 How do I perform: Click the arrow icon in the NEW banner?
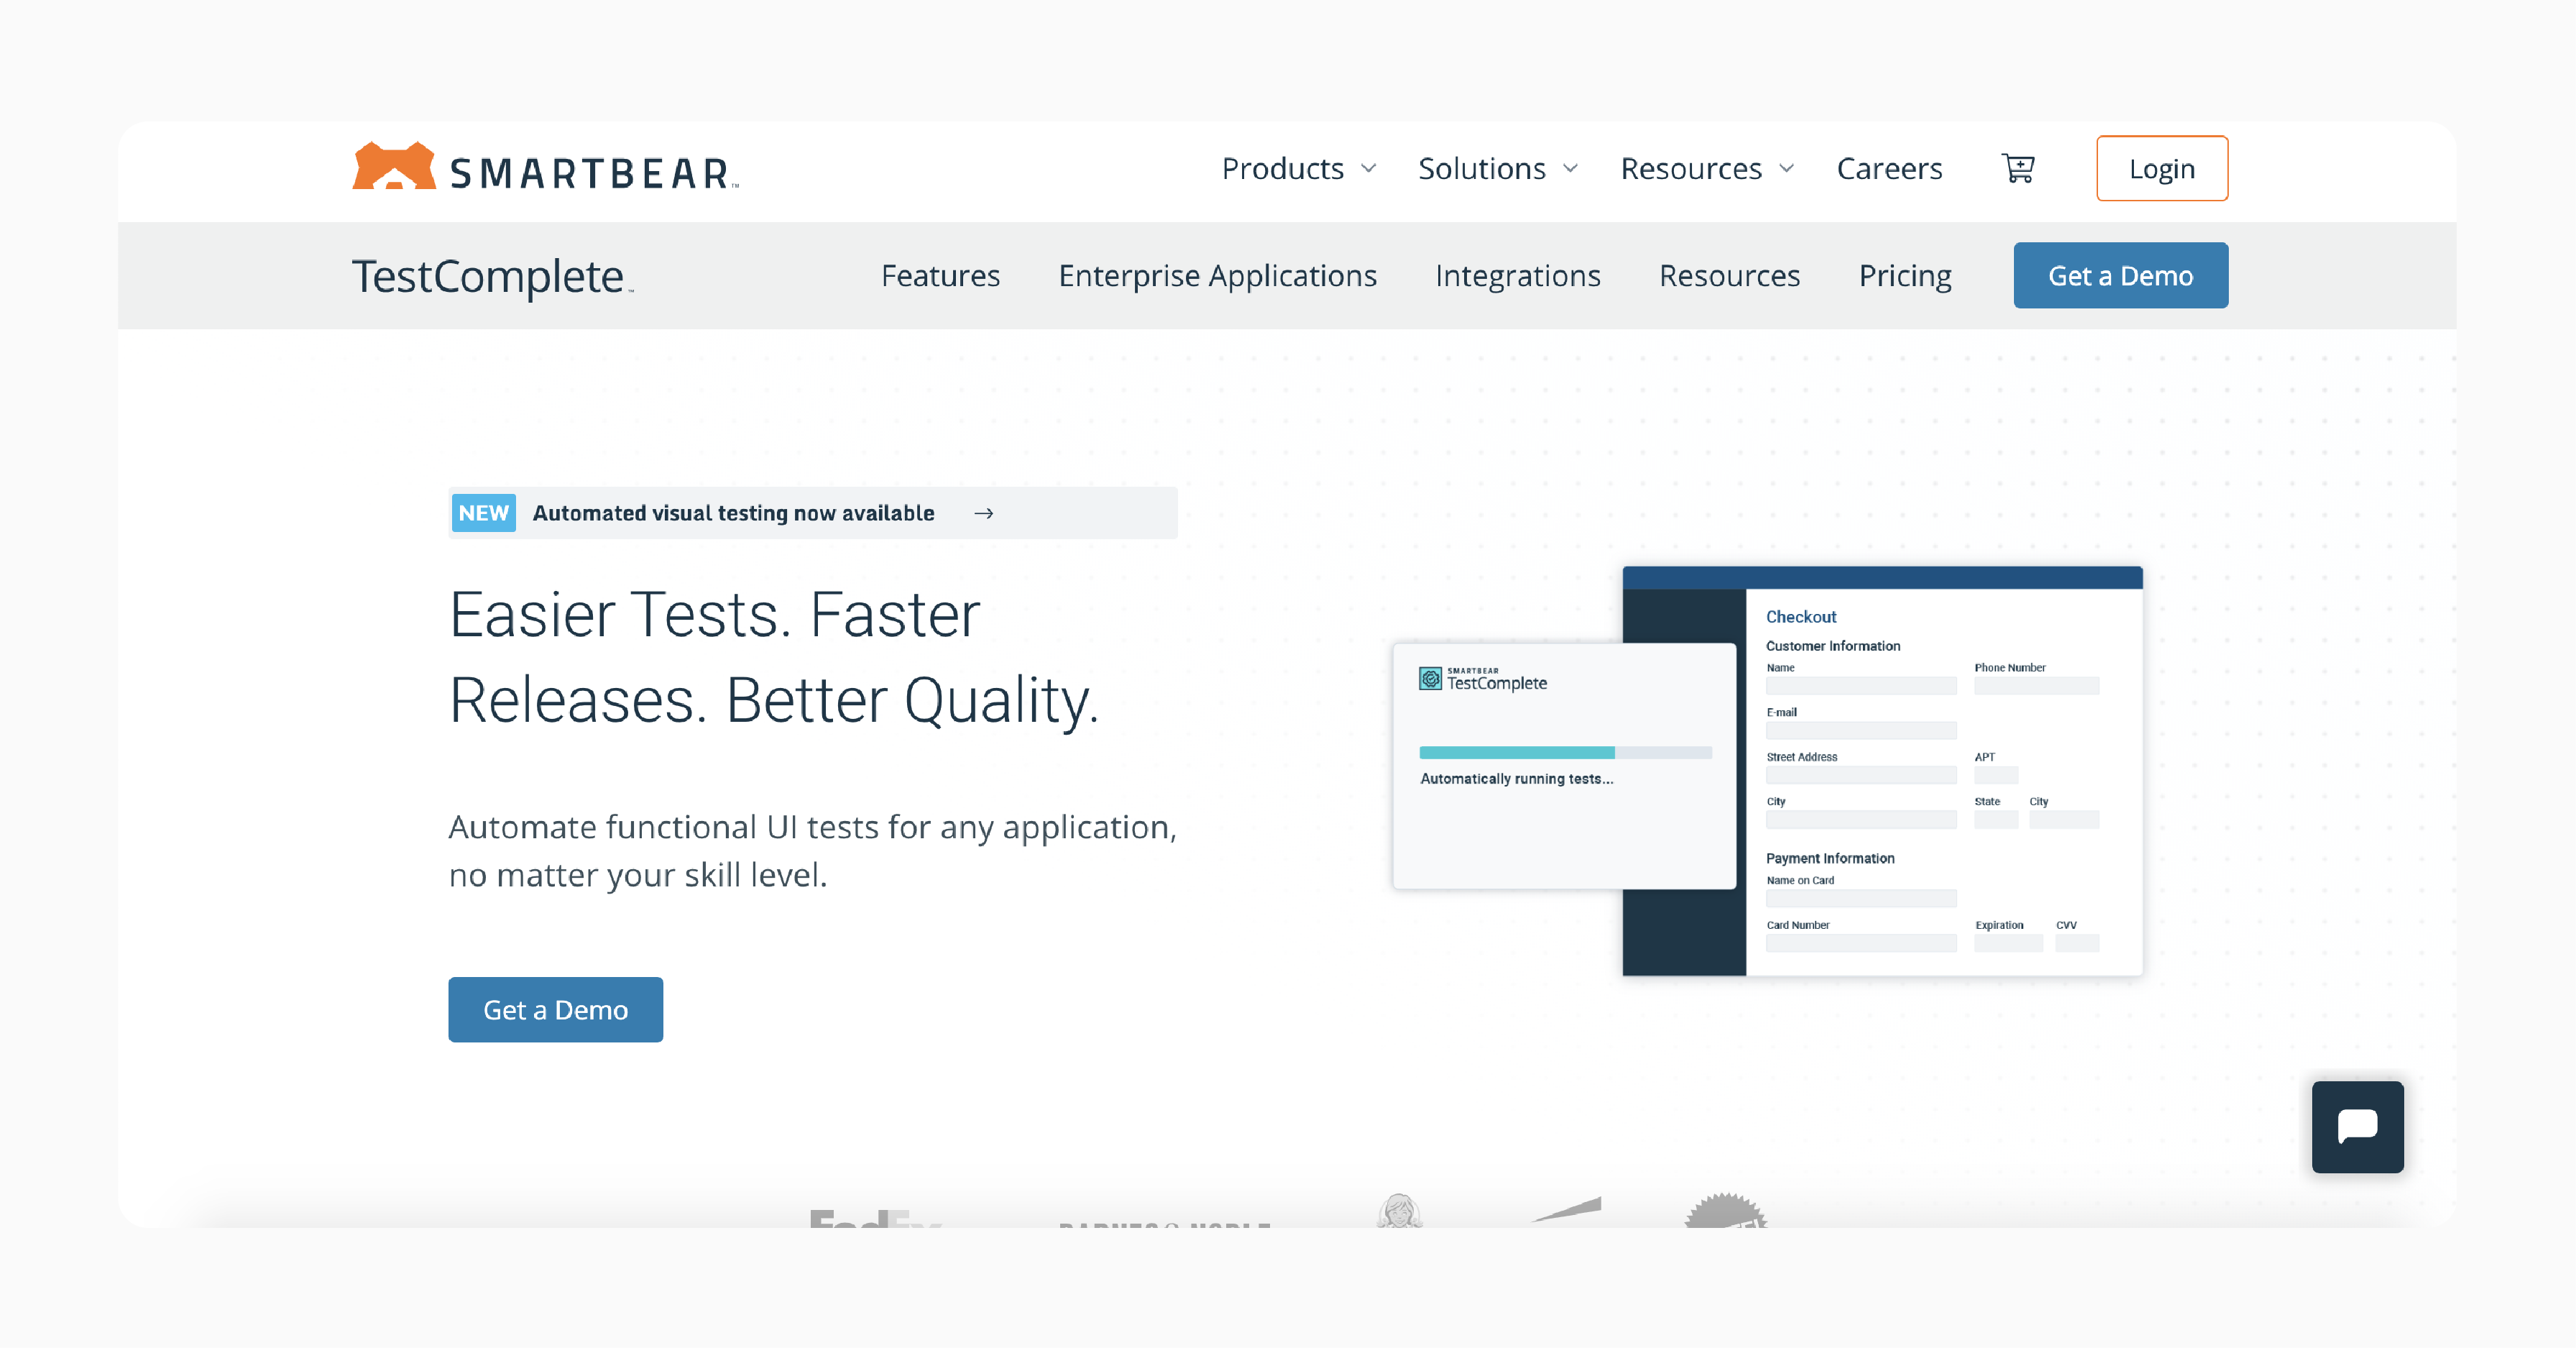click(x=983, y=513)
